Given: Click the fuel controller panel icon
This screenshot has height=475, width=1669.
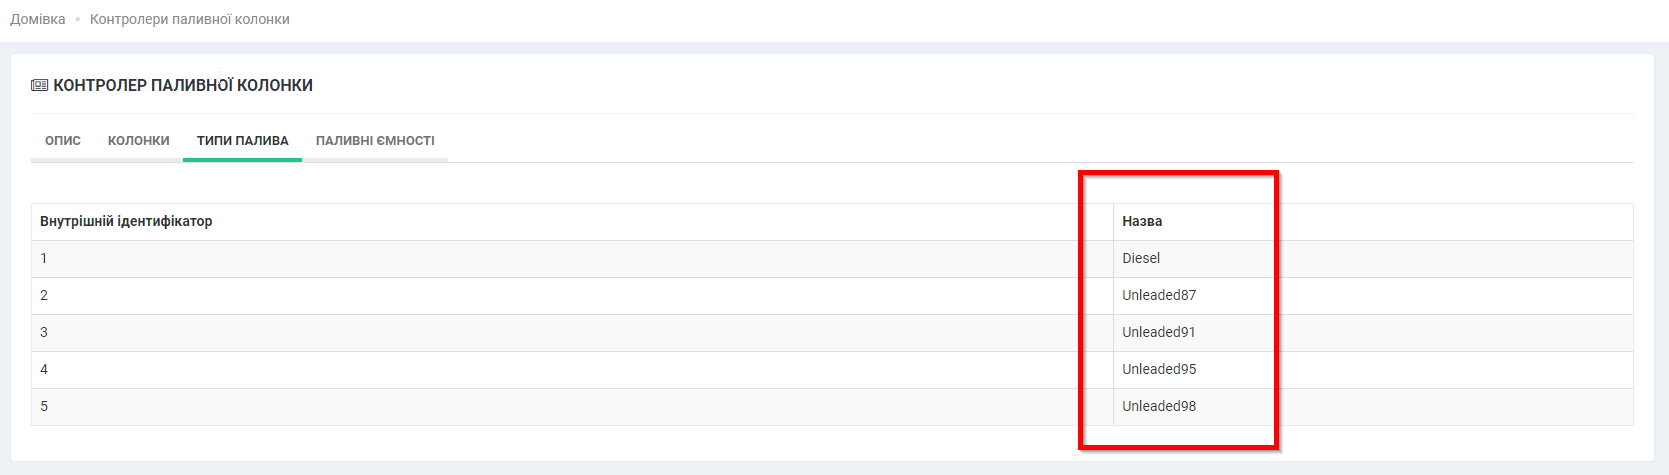Looking at the screenshot, I should [40, 86].
